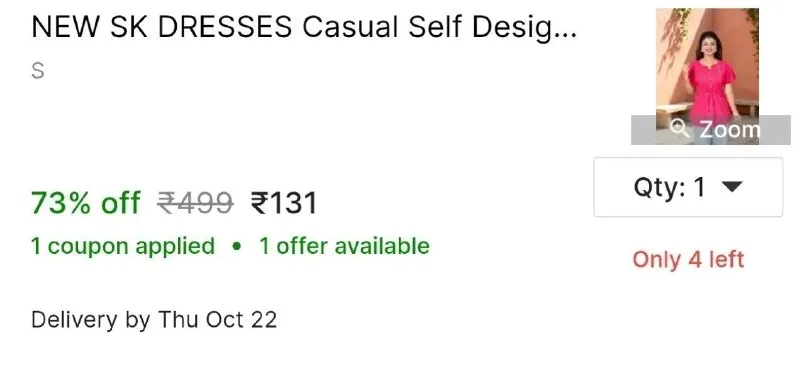The height and width of the screenshot is (367, 800).
Task: Click the Thu Oct 22 delivery date
Action: point(218,320)
